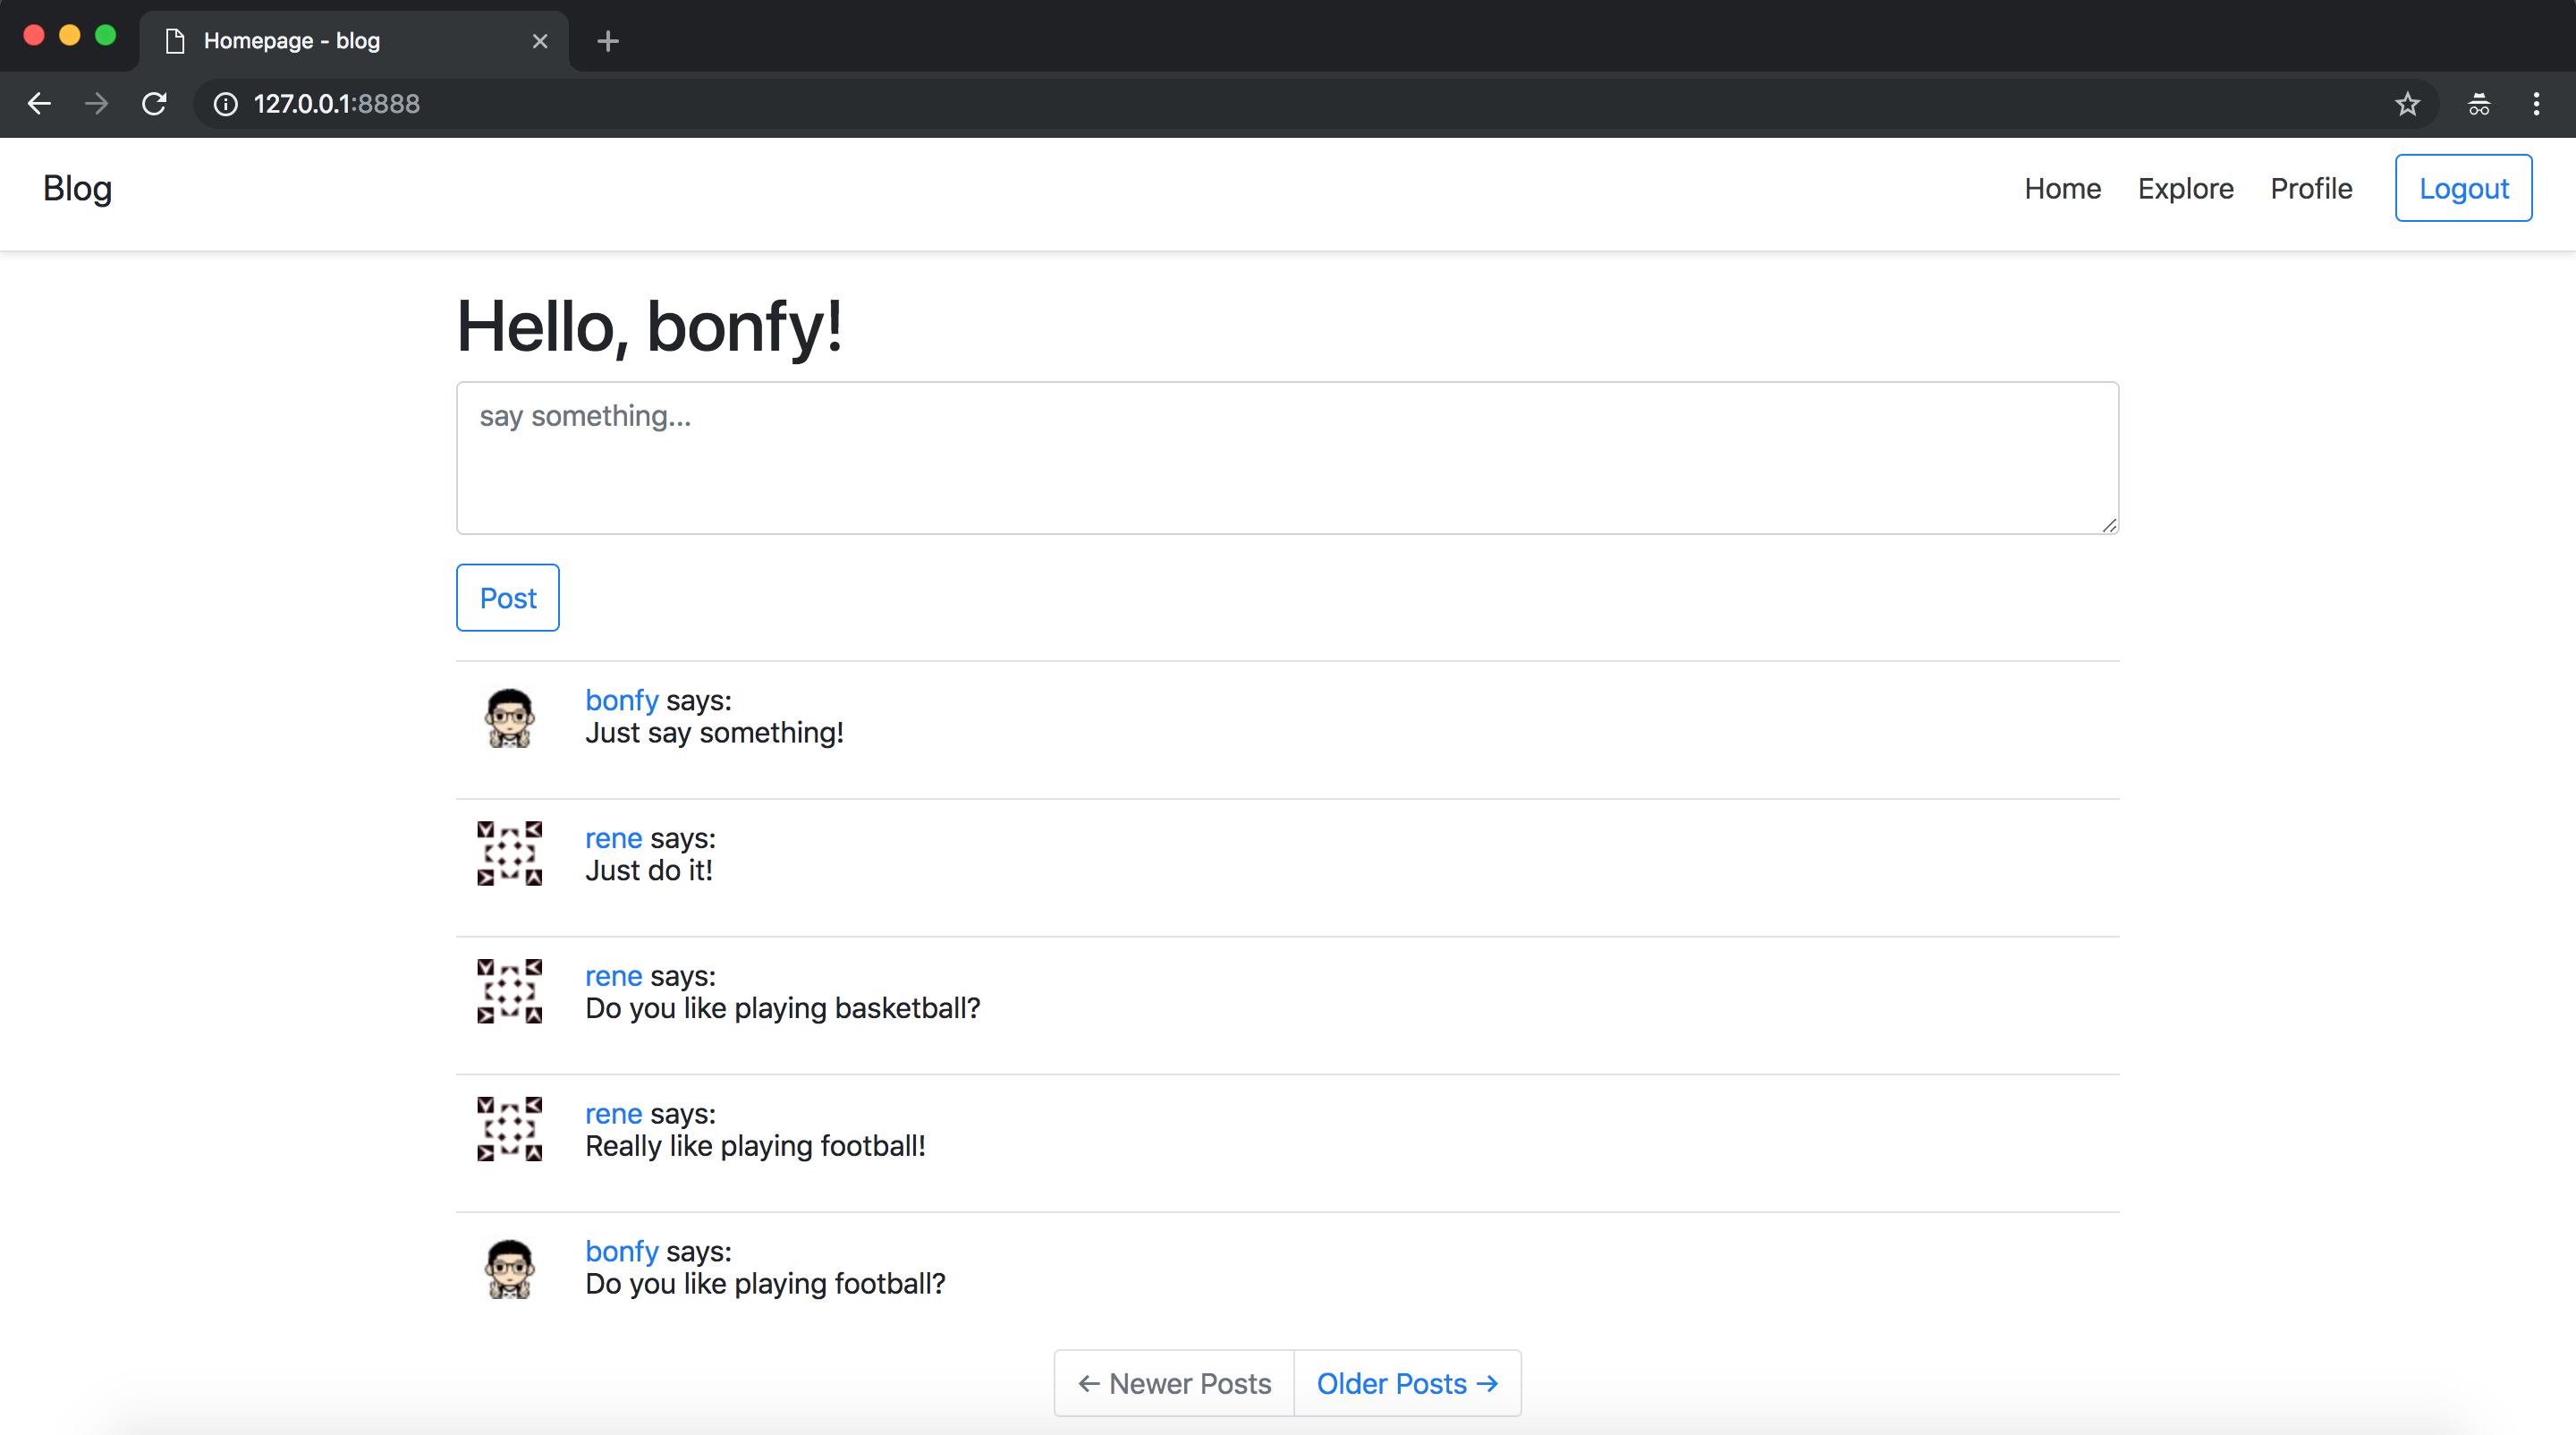Click bonfy's avatar on the first post
The width and height of the screenshot is (2576, 1435).
click(x=510, y=717)
